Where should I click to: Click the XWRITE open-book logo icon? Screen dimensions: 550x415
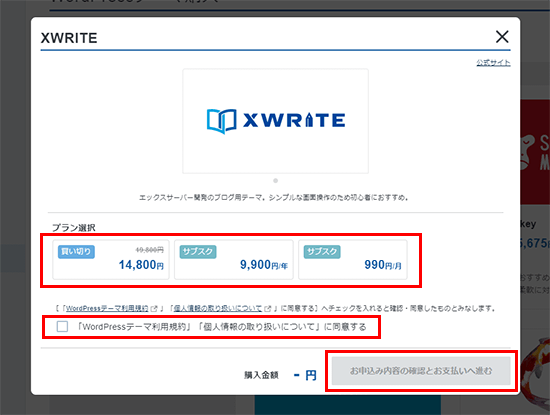221,121
